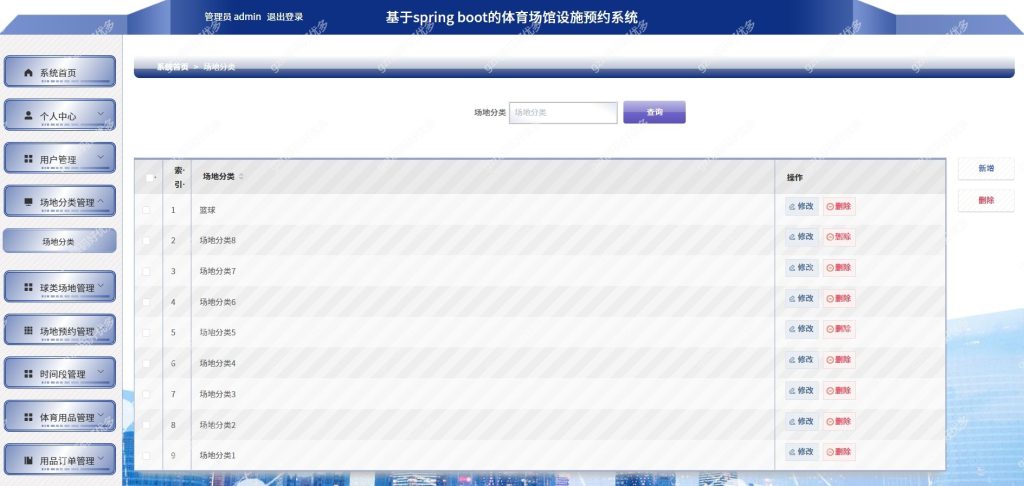The width and height of the screenshot is (1024, 486).
Task: Click the grid icon beside 体育用品管理
Action: tap(28, 417)
